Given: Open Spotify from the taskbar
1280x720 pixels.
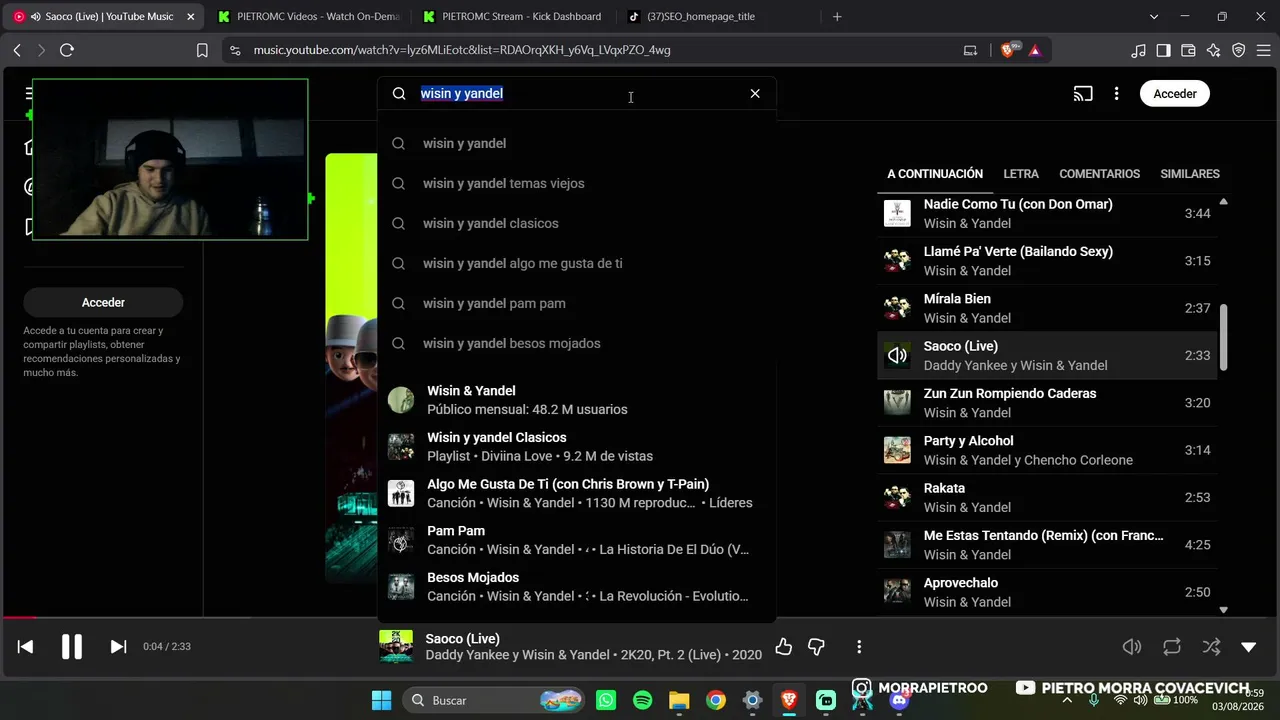Looking at the screenshot, I should pyautogui.click(x=642, y=700).
